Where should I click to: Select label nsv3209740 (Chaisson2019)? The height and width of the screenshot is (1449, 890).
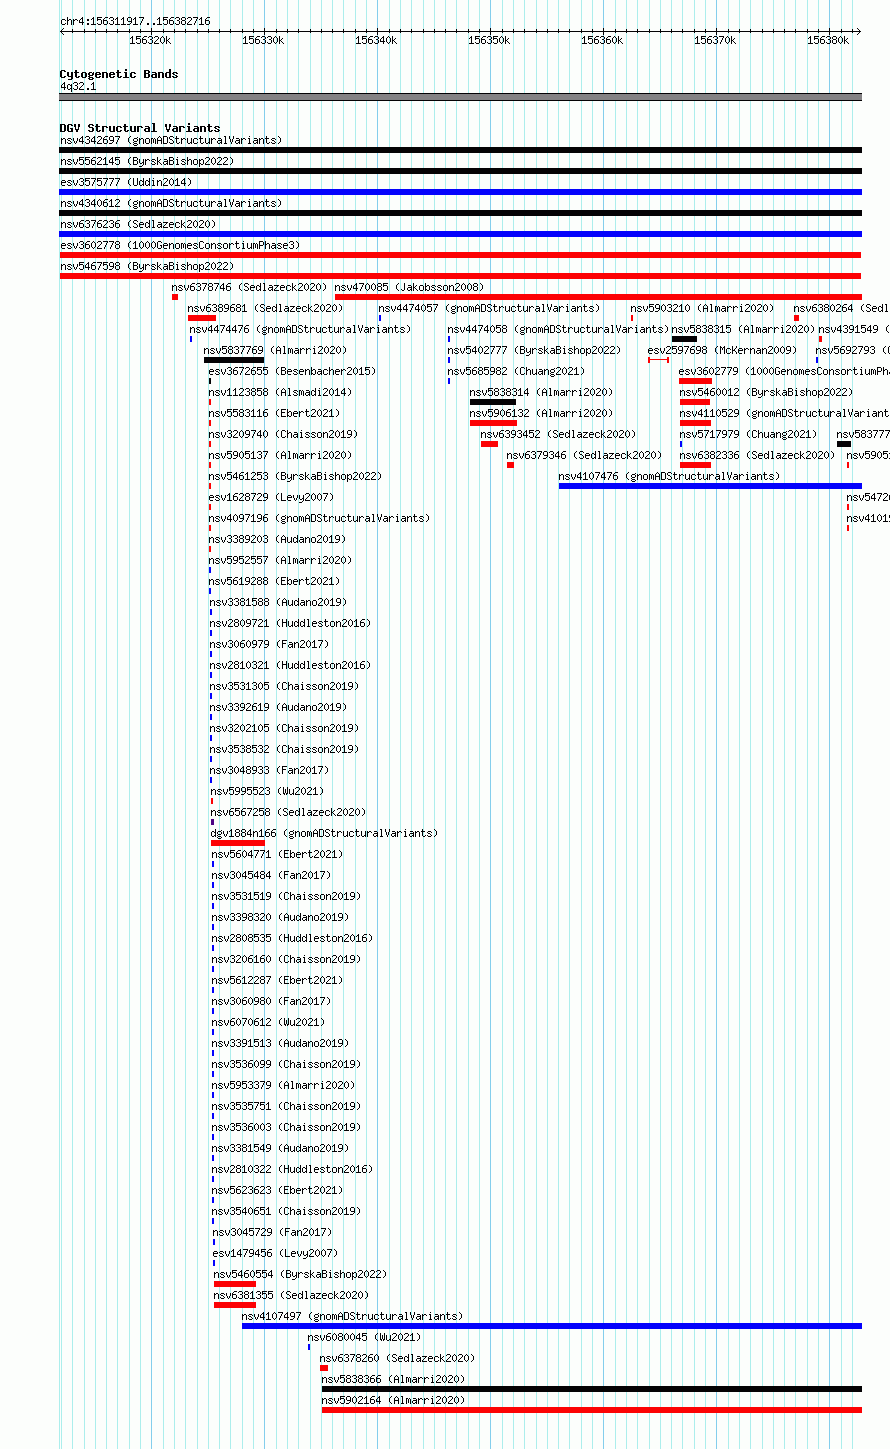pyautogui.click(x=283, y=434)
